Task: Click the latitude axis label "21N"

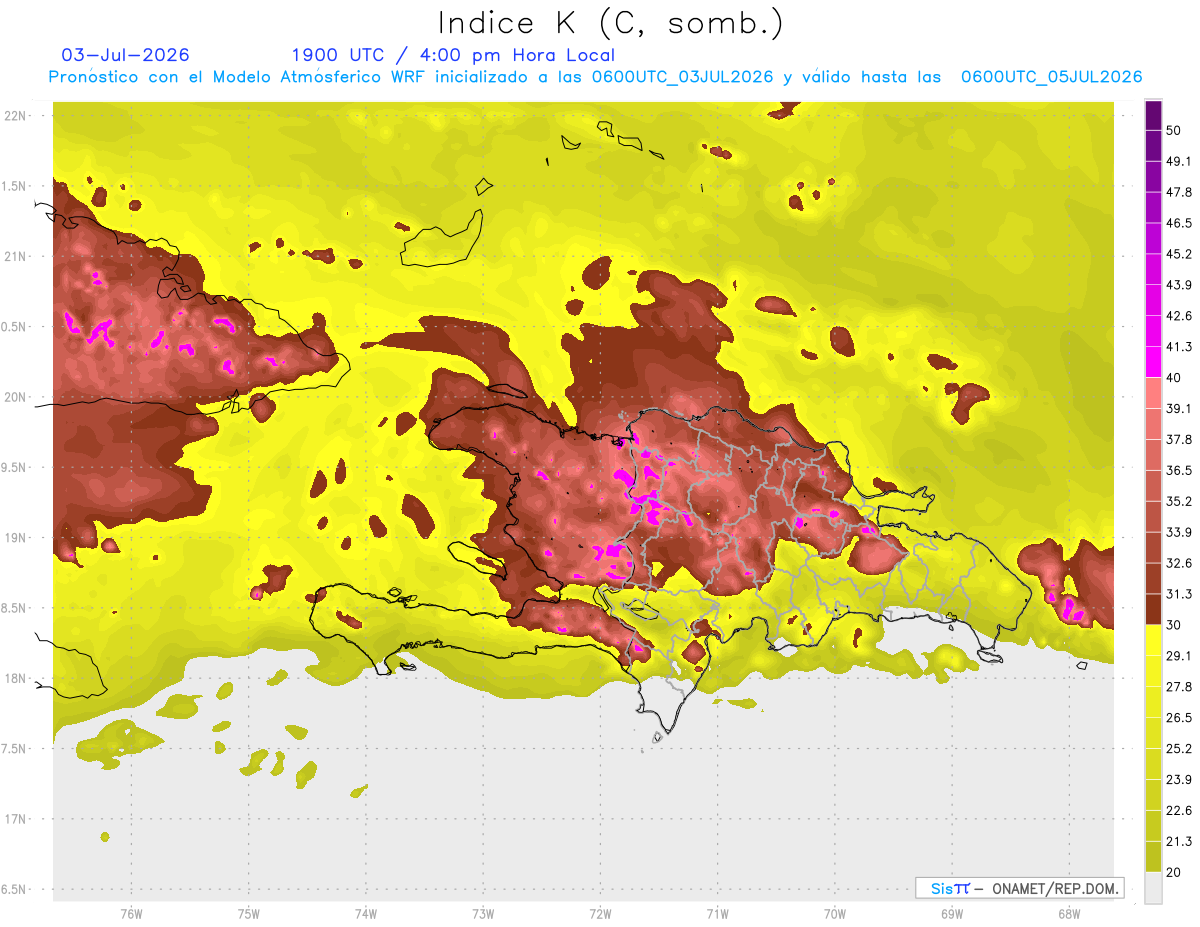Action: pyautogui.click(x=16, y=256)
